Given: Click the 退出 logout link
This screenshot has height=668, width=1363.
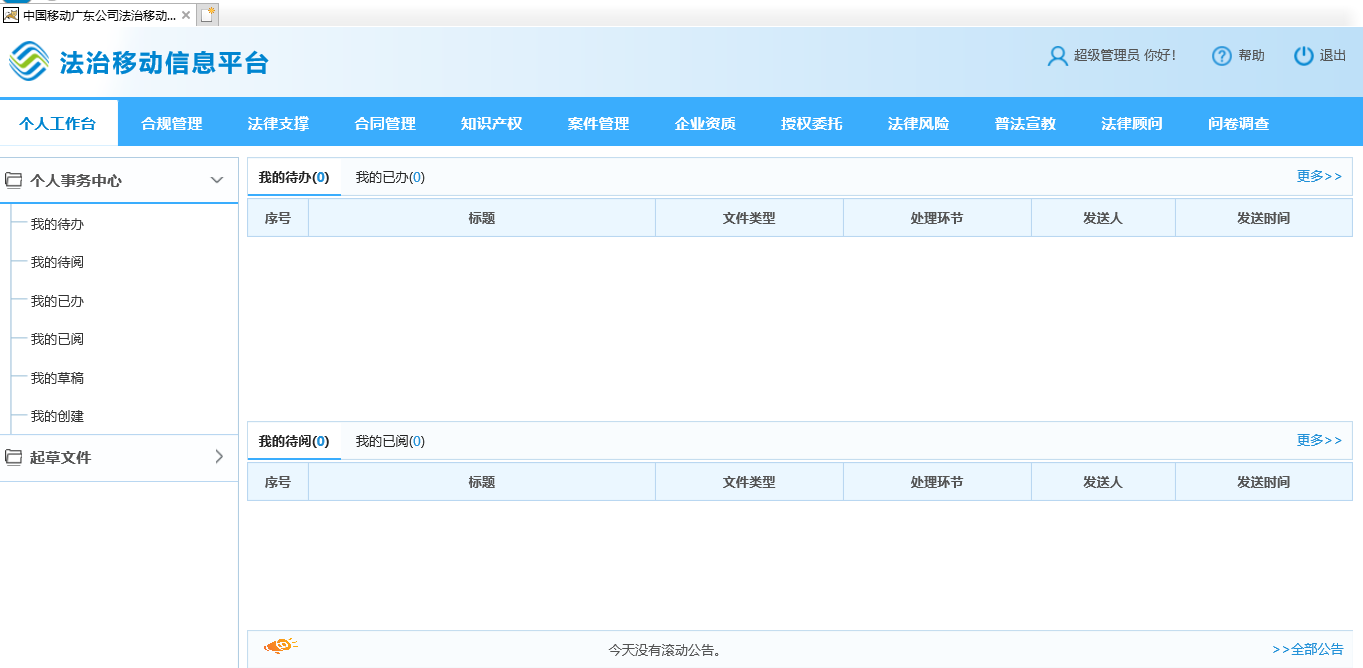Looking at the screenshot, I should [x=1333, y=56].
